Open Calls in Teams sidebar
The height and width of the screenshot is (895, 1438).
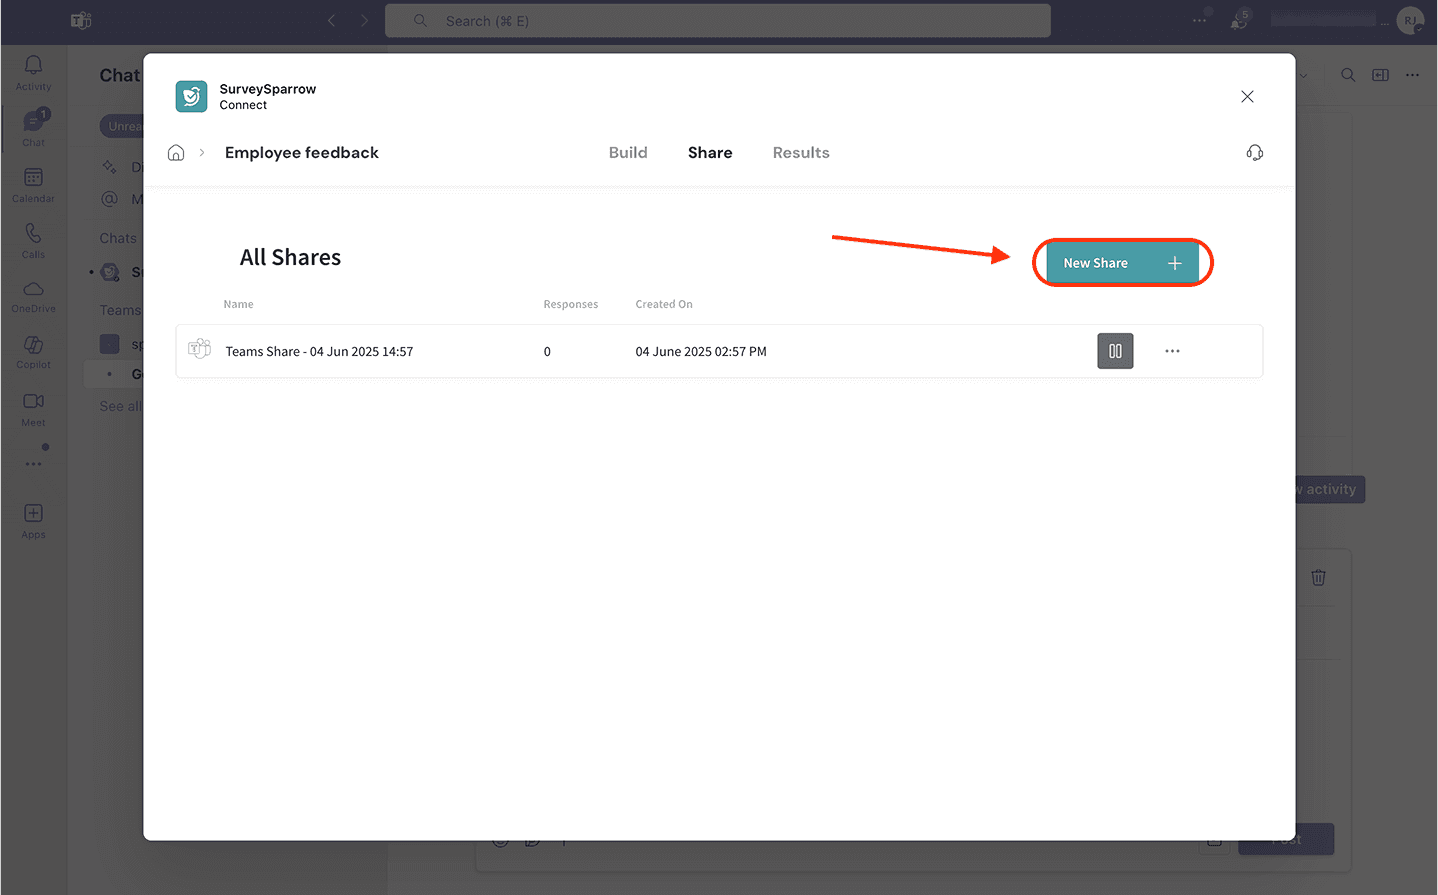[x=33, y=240]
